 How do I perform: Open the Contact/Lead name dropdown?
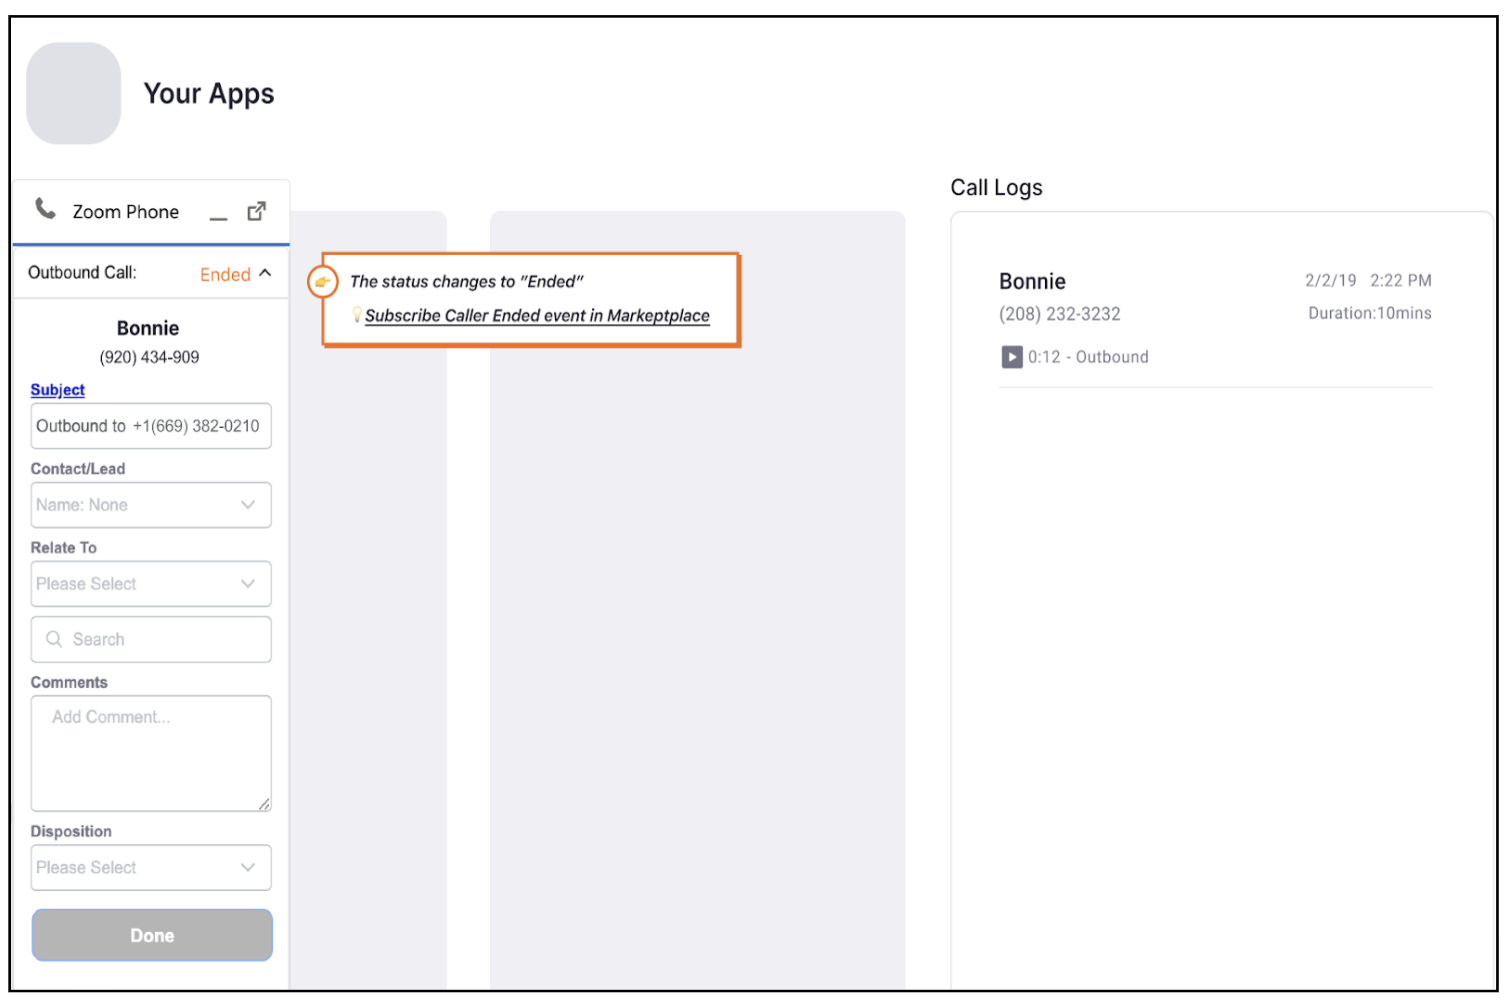(x=248, y=505)
